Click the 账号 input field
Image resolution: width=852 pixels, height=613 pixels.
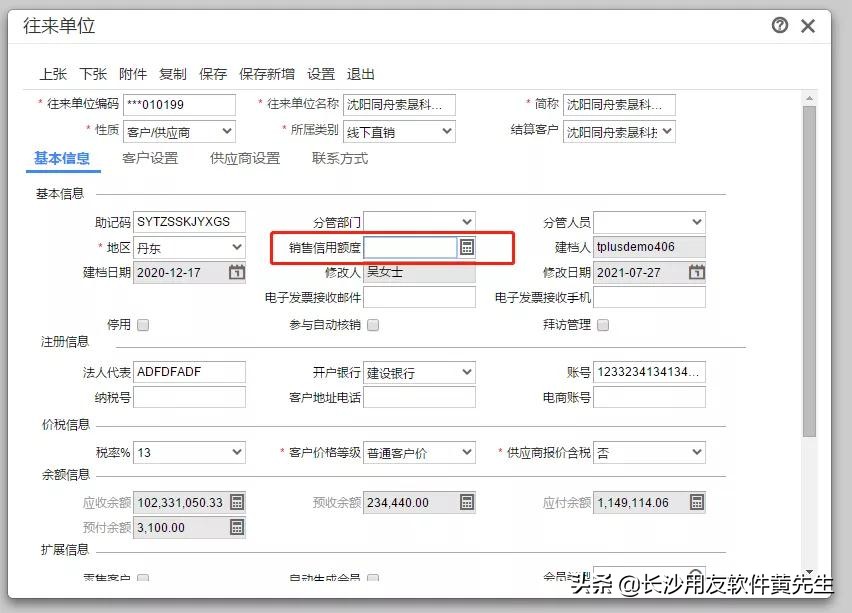(x=649, y=372)
